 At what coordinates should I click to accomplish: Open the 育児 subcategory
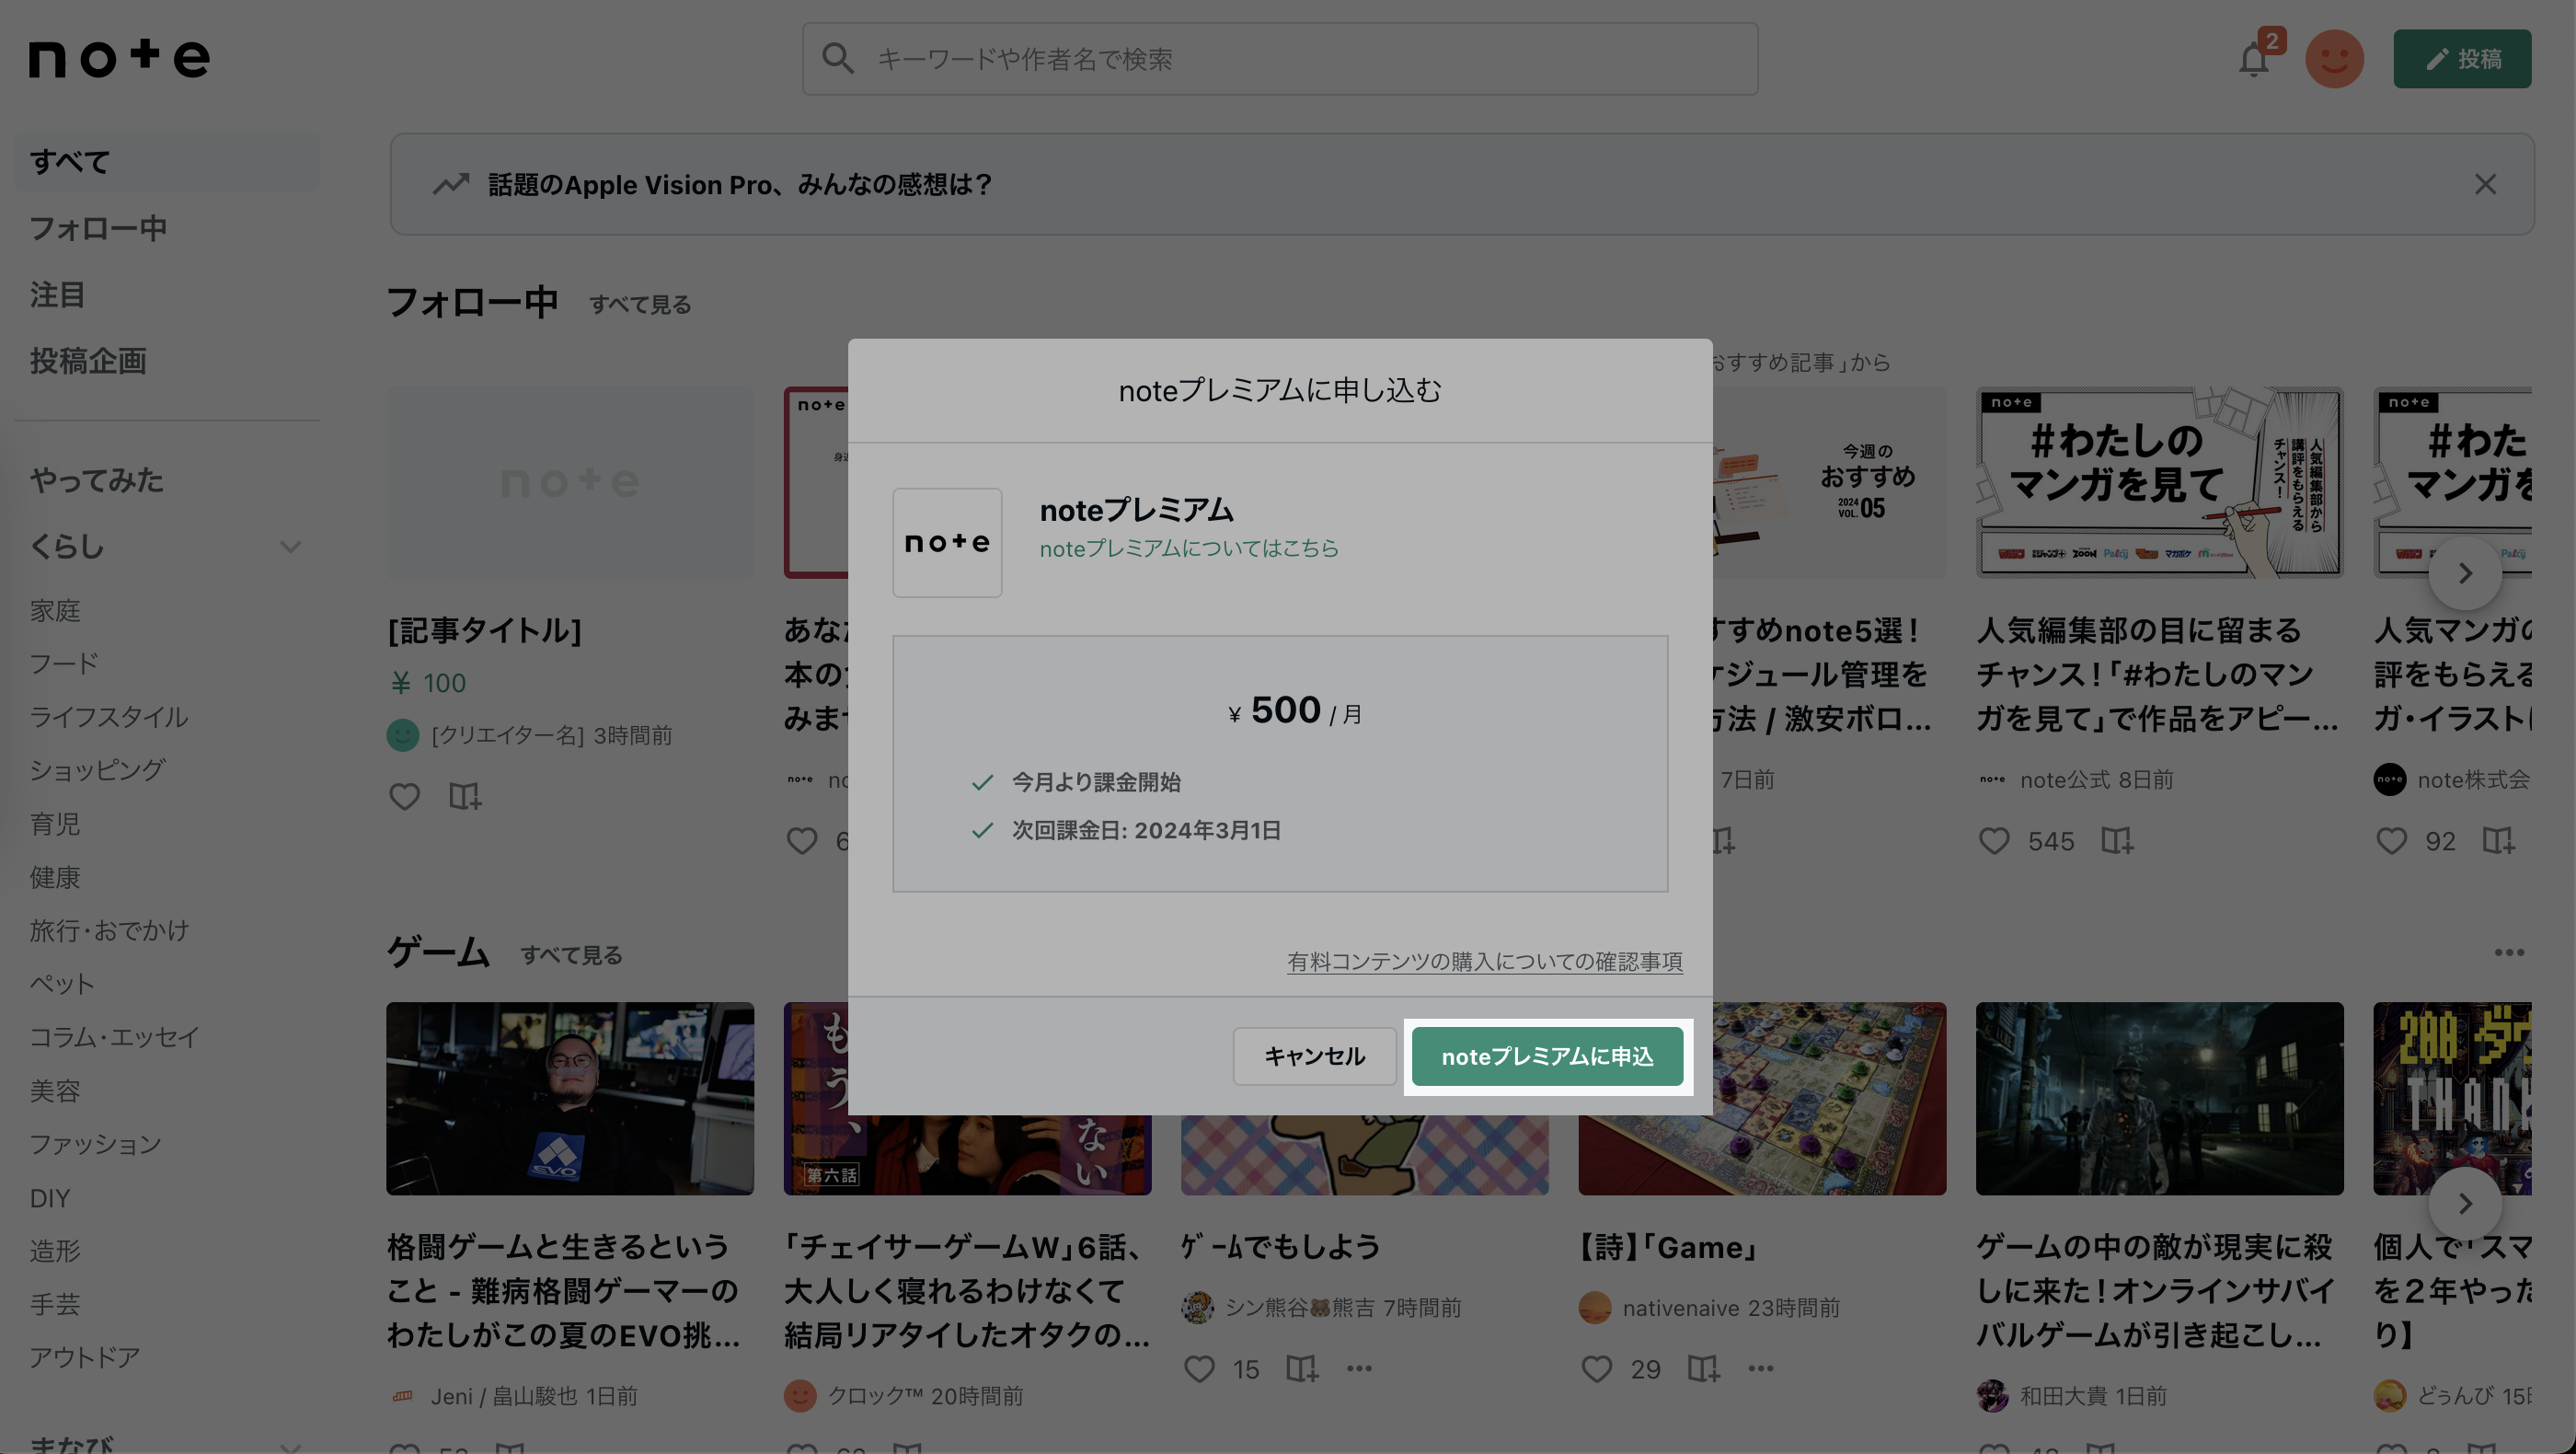click(x=55, y=824)
